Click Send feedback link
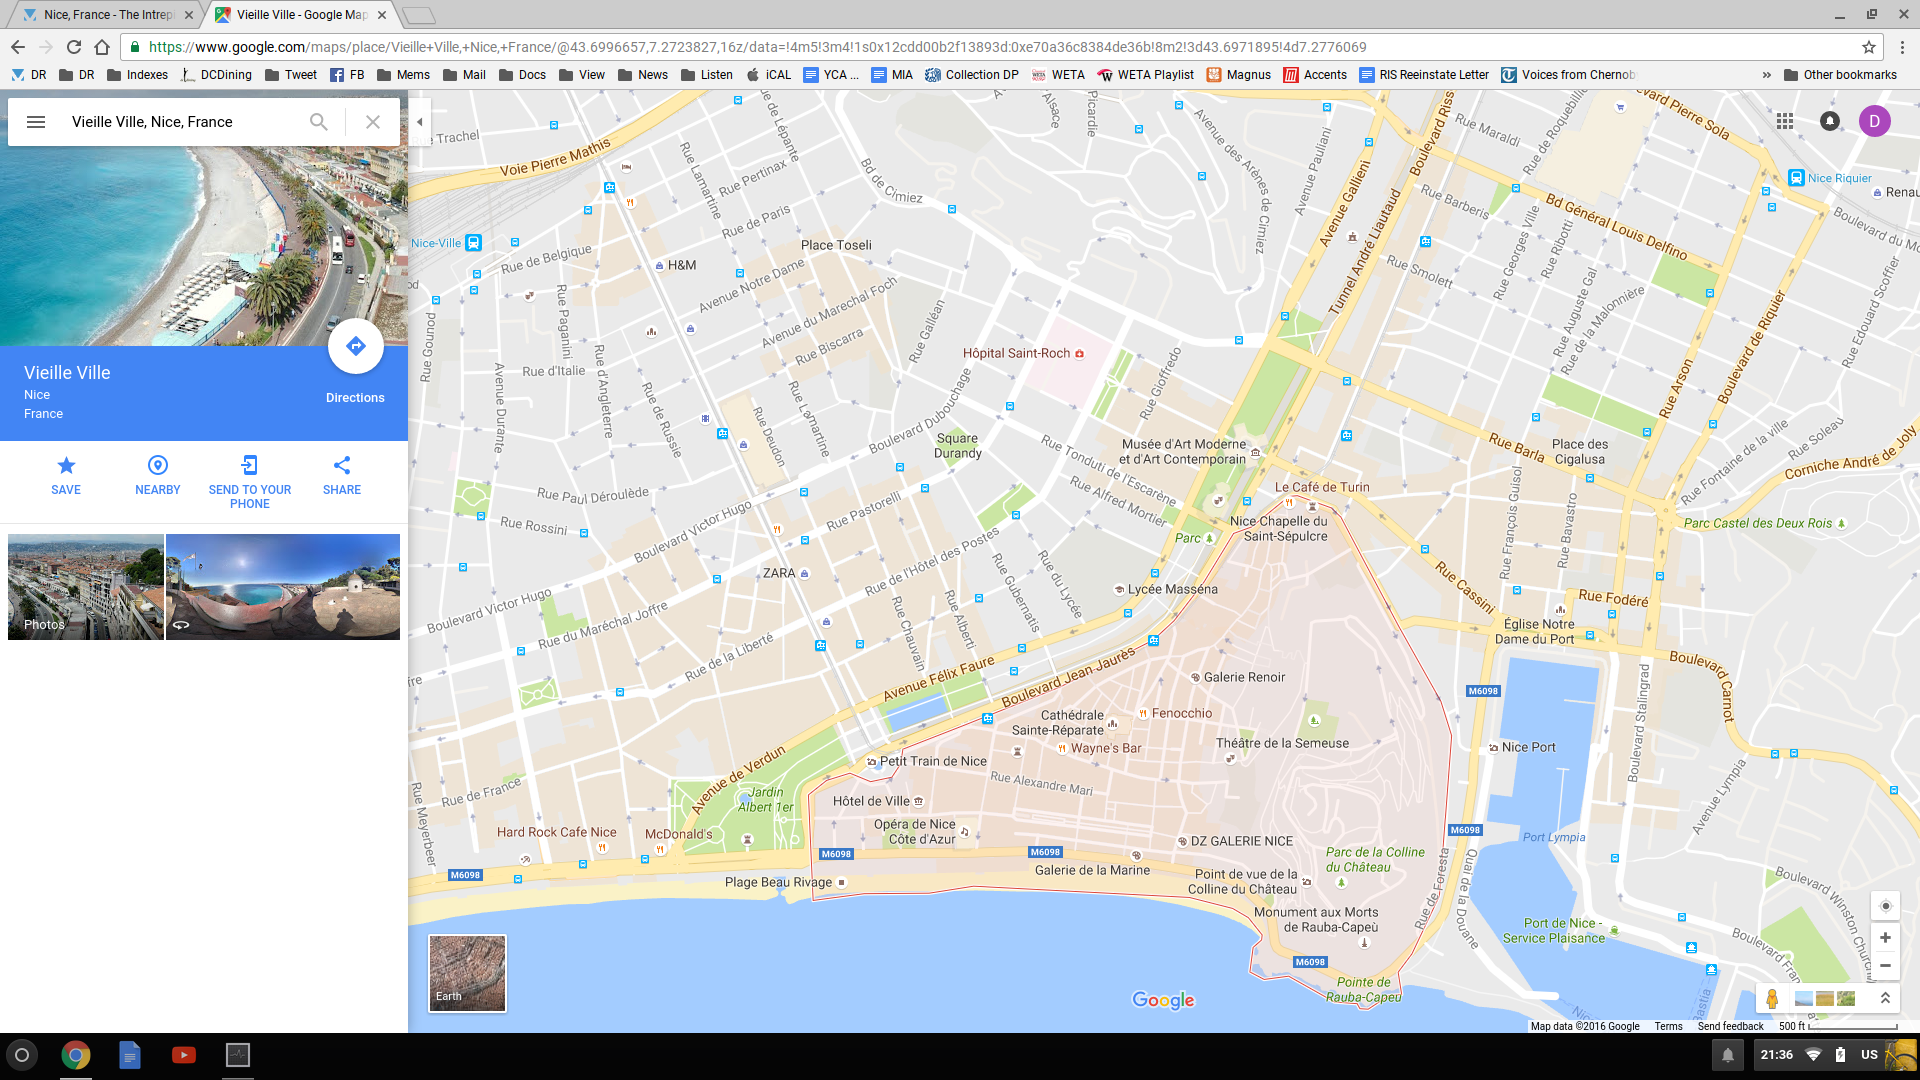The image size is (1920, 1080). (1730, 1026)
